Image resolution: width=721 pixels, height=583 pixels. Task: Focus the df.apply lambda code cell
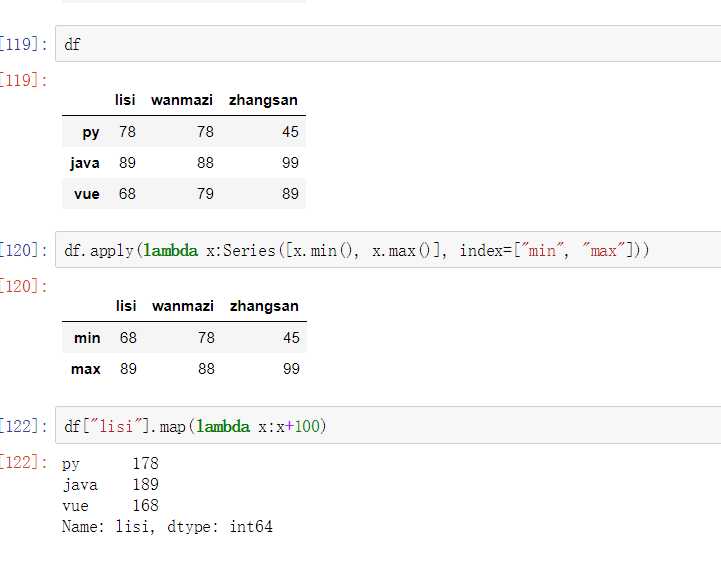coord(388,250)
